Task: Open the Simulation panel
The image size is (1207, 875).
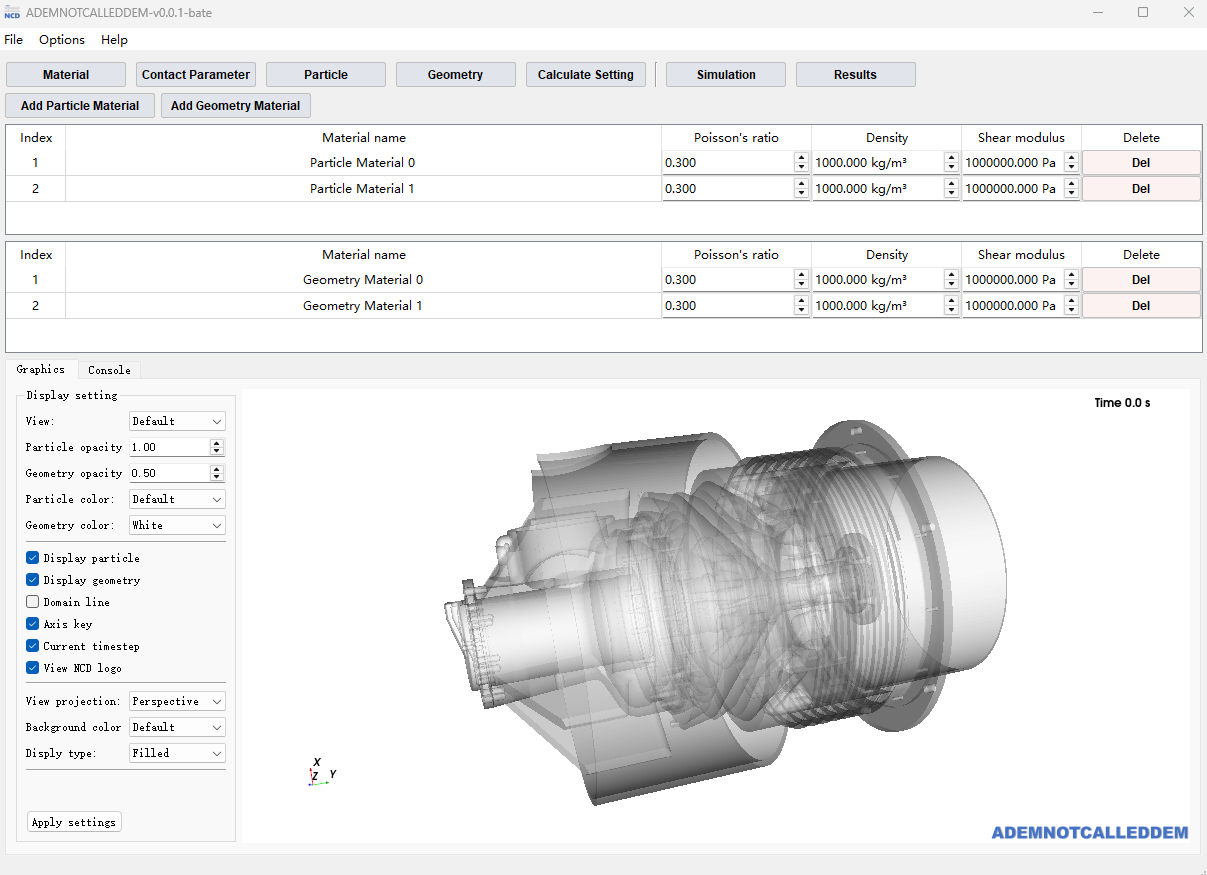Action: point(725,74)
